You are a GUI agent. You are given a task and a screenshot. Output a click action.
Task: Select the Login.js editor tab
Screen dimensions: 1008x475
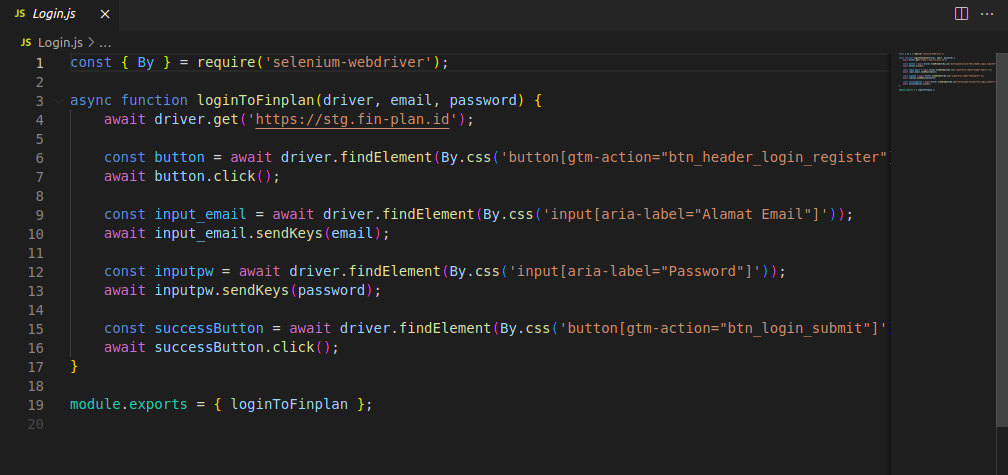[x=55, y=14]
